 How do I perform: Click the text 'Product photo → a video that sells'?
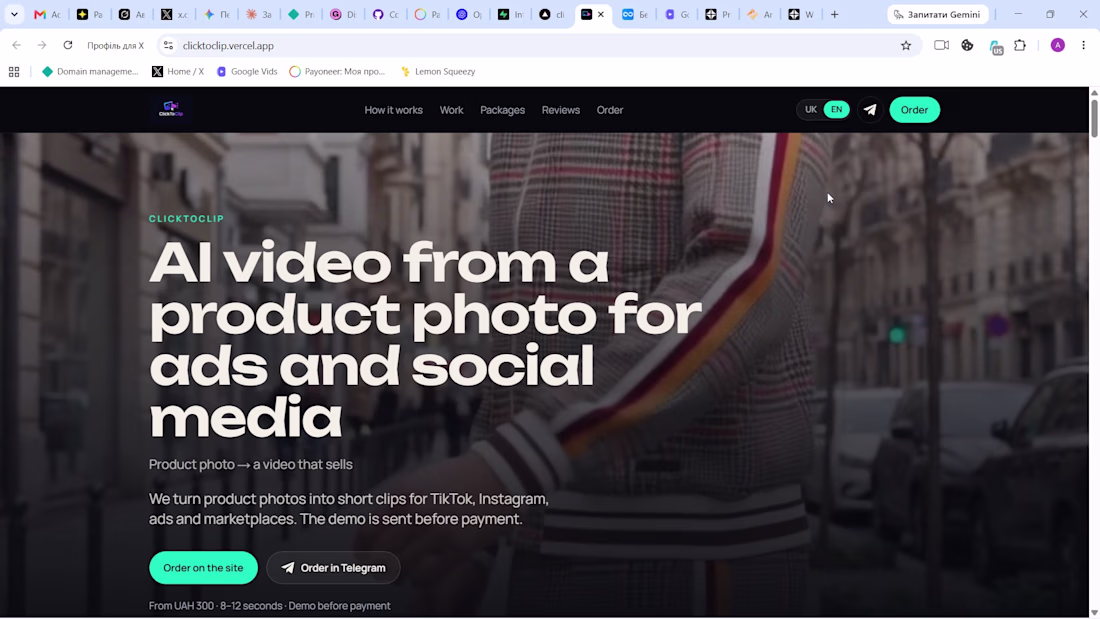coord(250,465)
